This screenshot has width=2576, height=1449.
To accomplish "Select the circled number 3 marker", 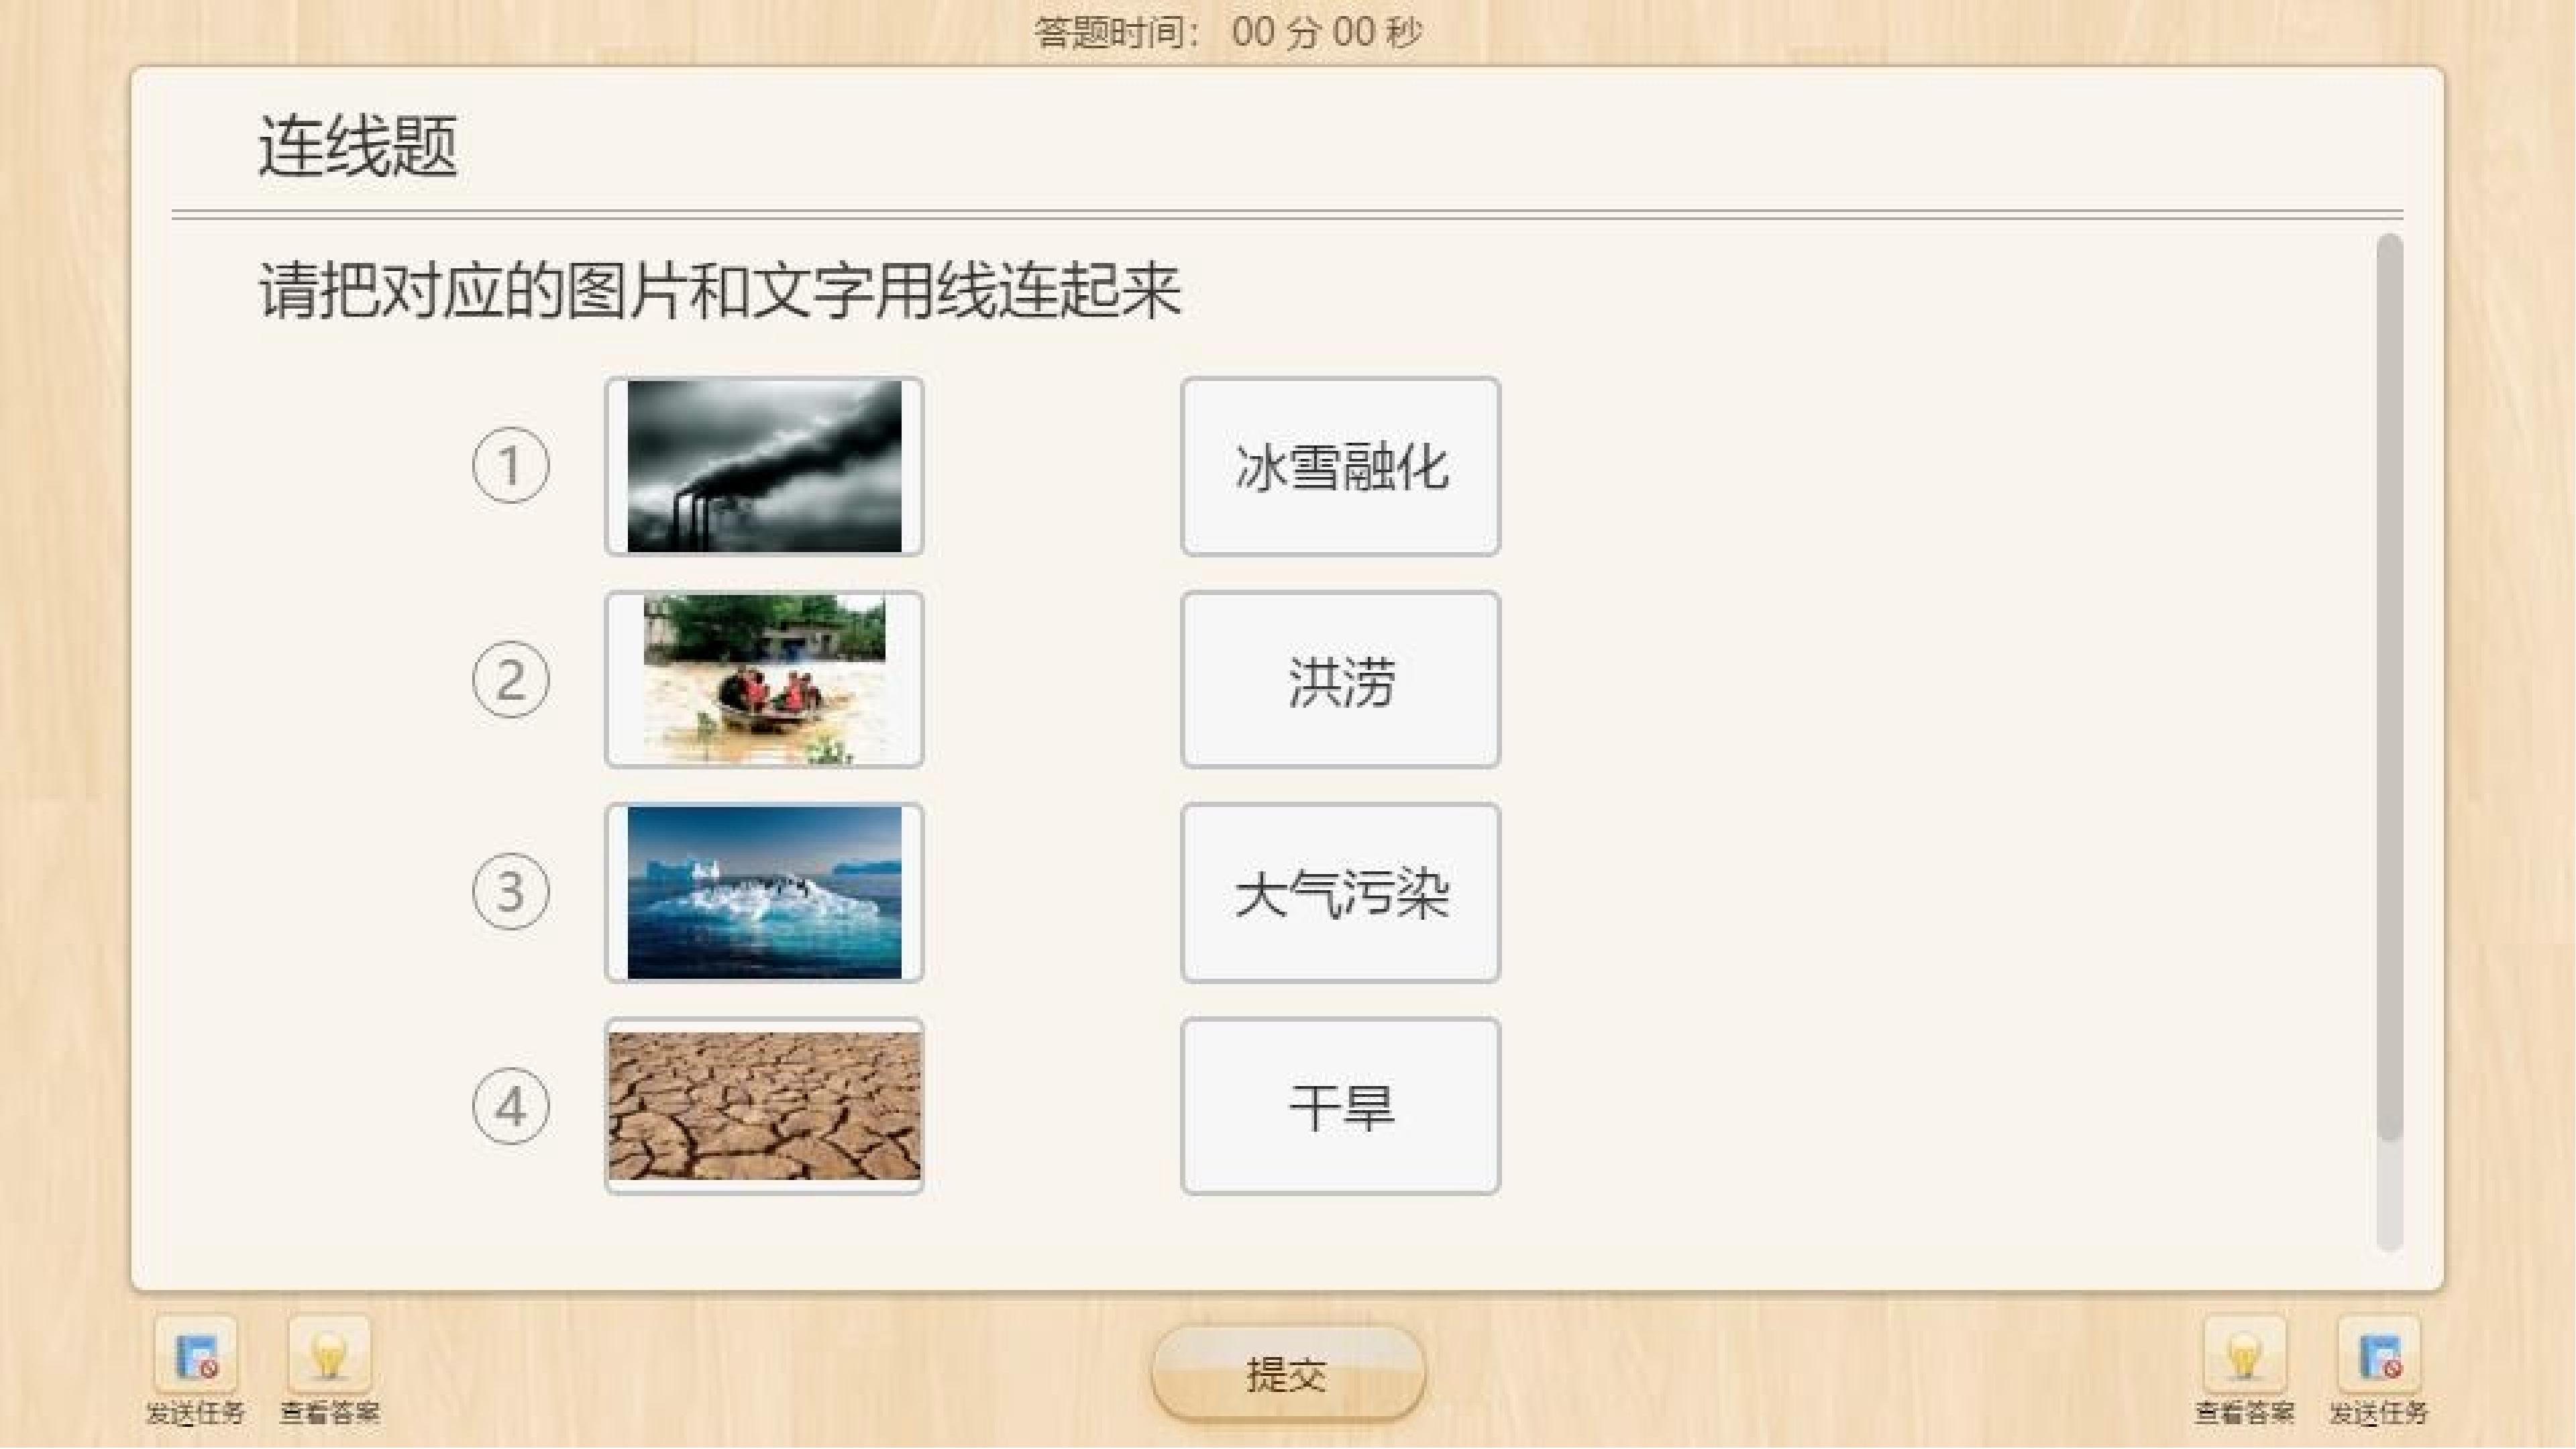I will click(x=511, y=891).
